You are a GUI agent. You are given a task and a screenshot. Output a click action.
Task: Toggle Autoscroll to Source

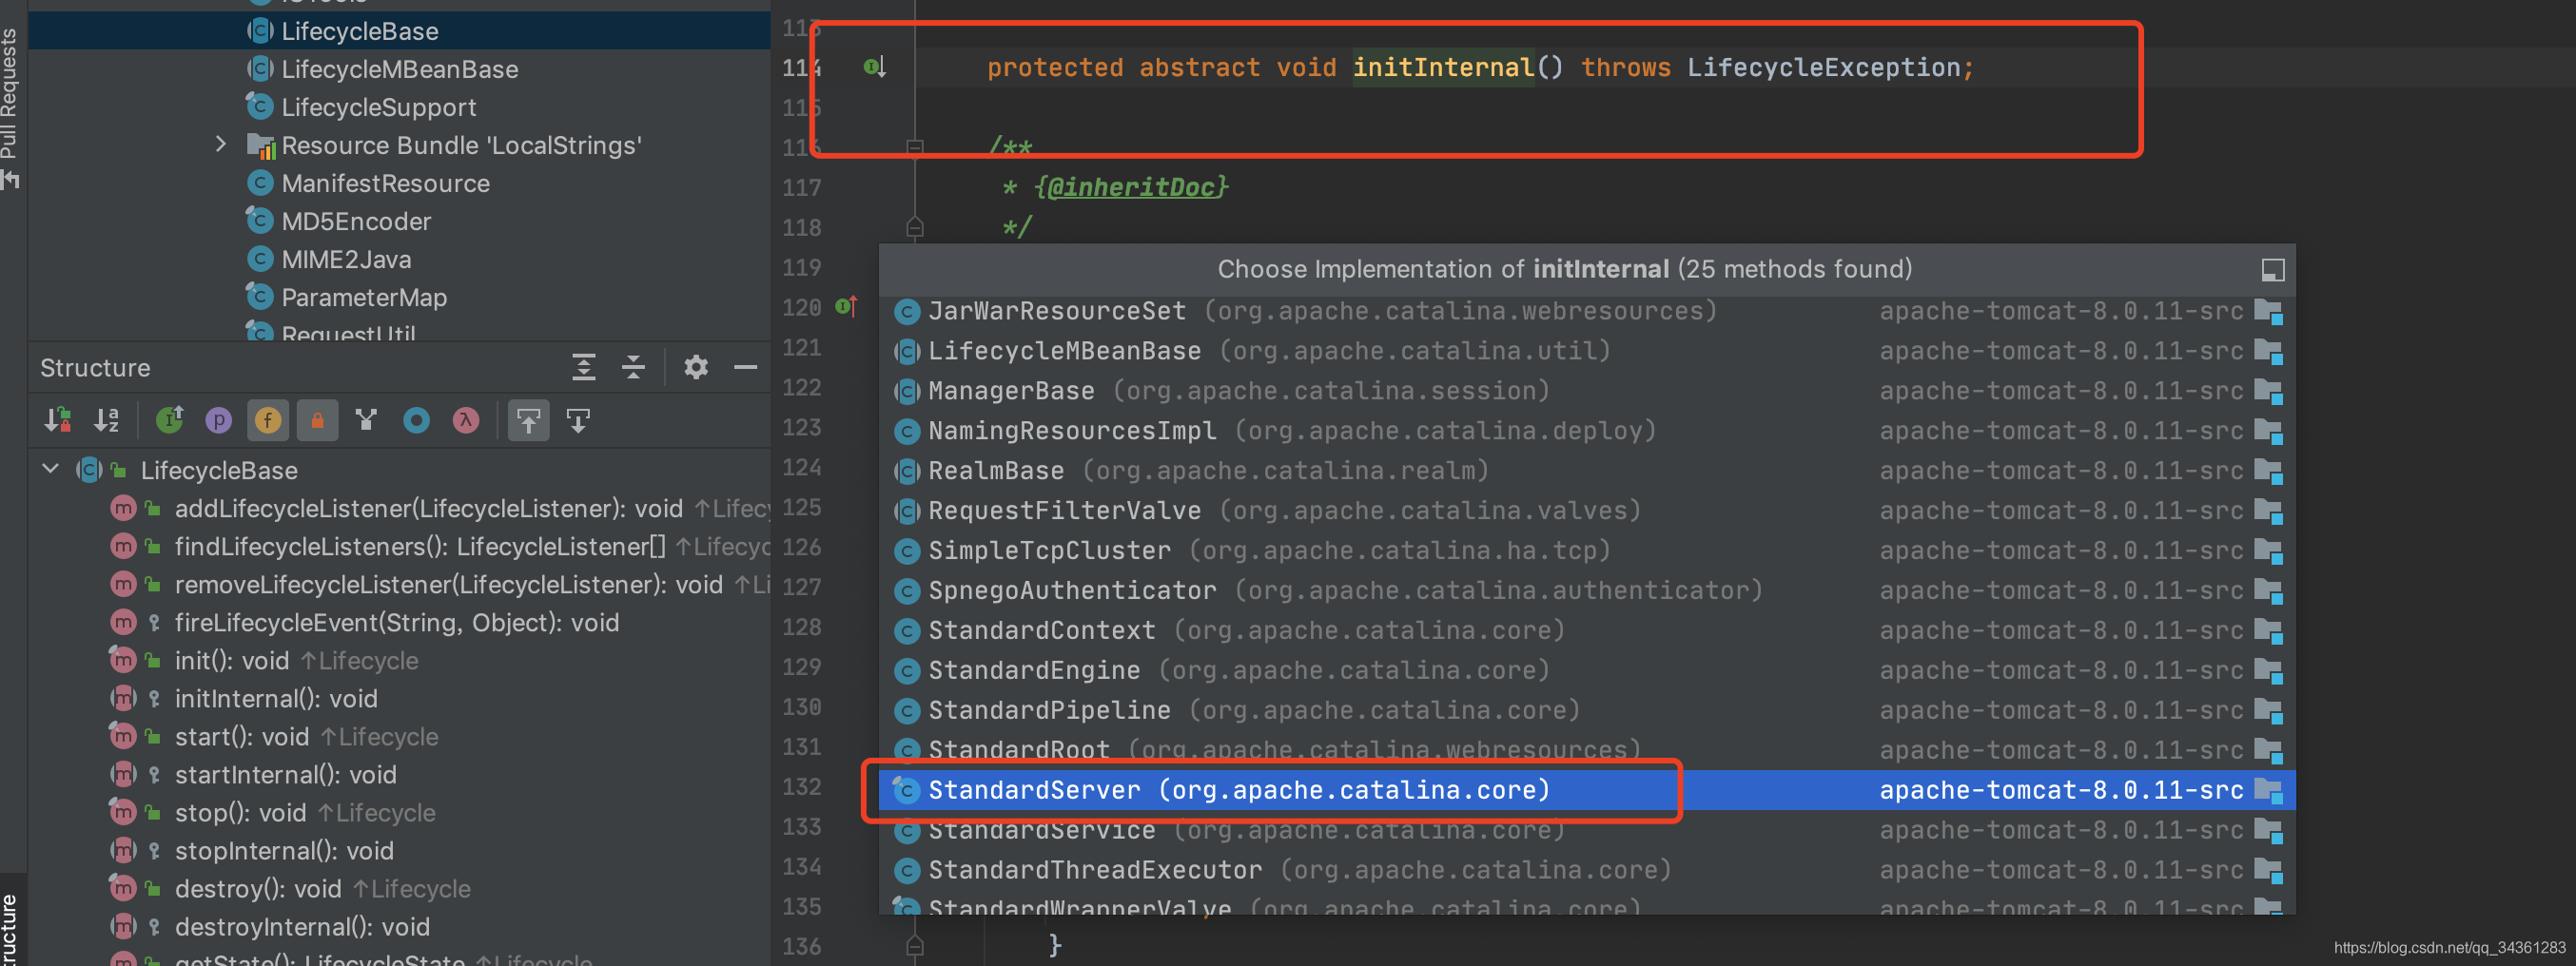pos(529,421)
